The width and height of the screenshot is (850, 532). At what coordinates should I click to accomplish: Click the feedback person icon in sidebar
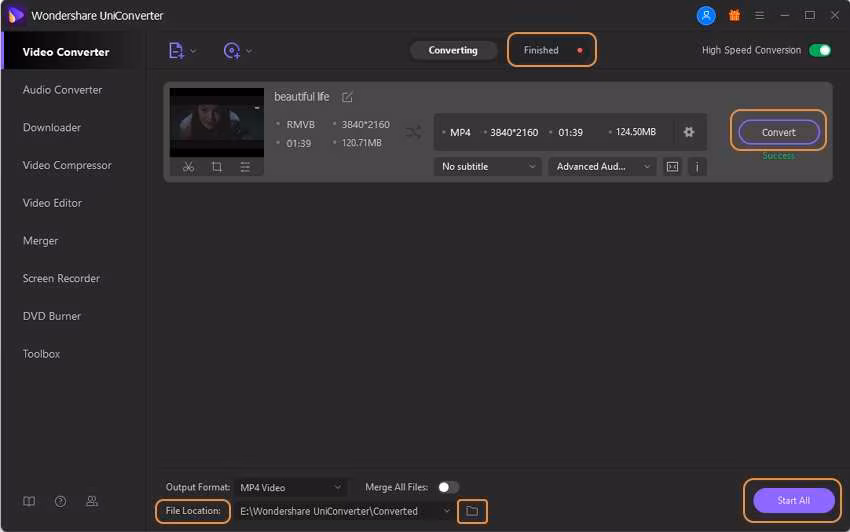point(92,502)
